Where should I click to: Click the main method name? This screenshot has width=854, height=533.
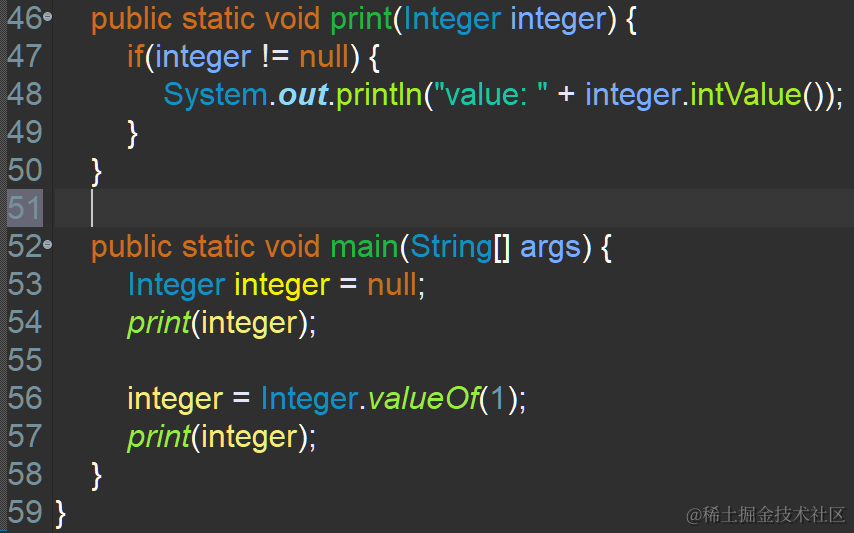tap(364, 247)
